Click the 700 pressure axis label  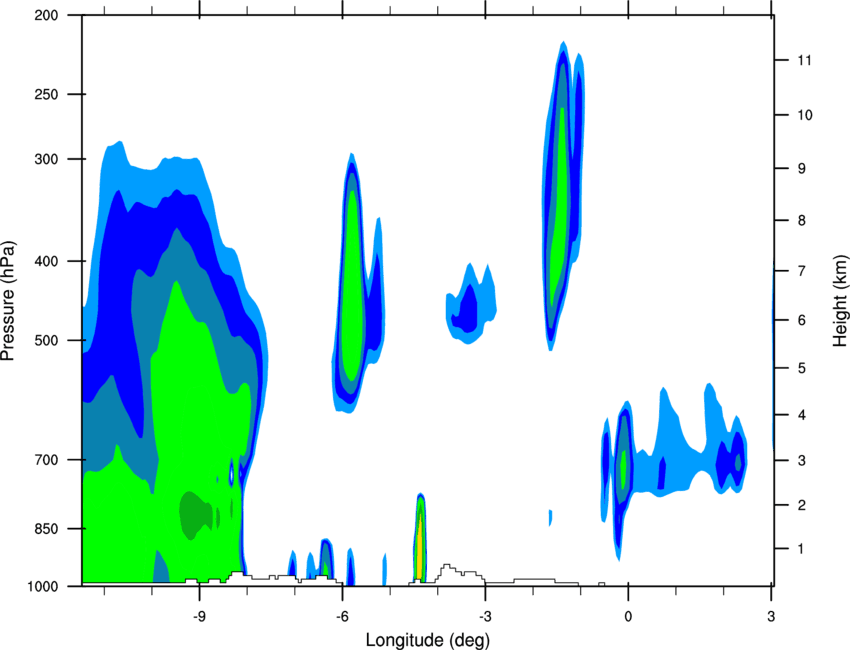click(x=46, y=460)
